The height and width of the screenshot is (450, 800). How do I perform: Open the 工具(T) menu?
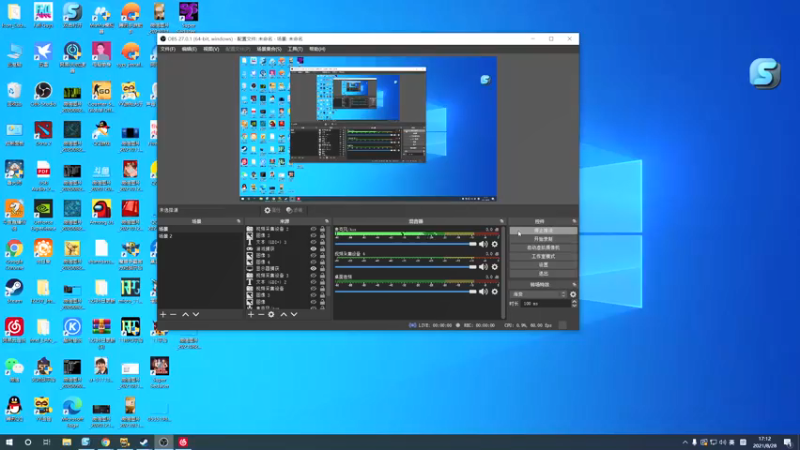[x=295, y=49]
